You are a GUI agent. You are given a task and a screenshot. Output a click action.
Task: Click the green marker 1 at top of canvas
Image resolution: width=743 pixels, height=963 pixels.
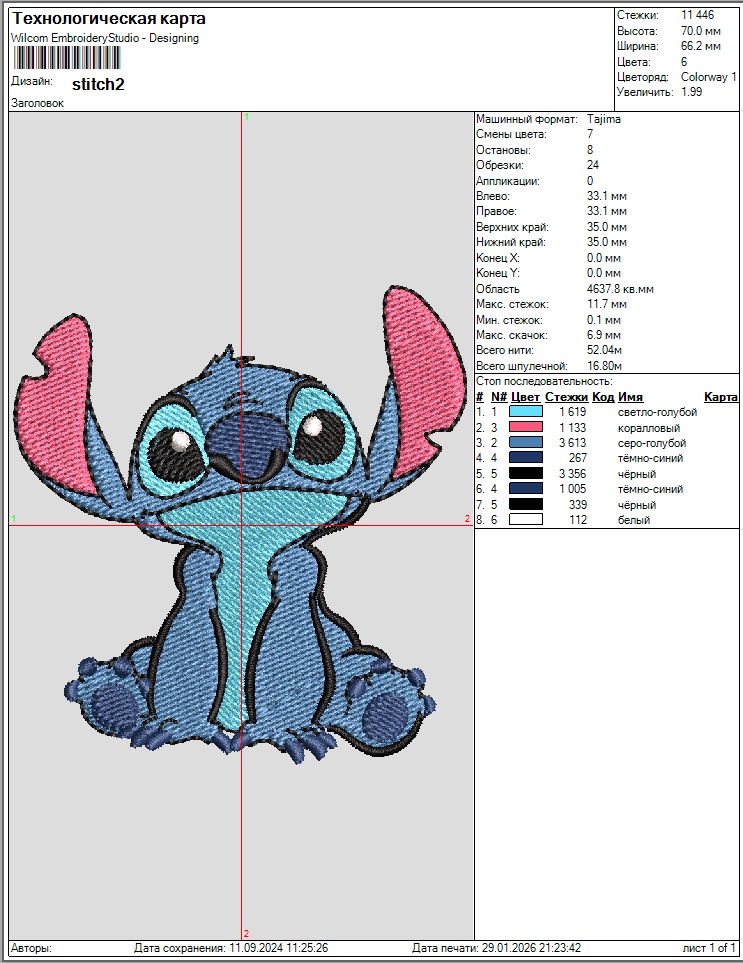[x=246, y=117]
